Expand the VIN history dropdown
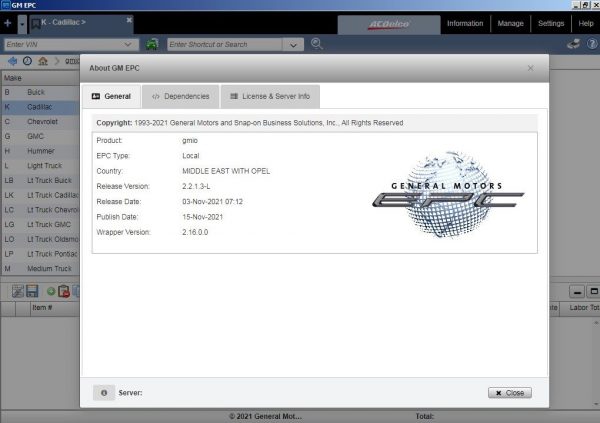The height and width of the screenshot is (423, 600). [x=128, y=44]
